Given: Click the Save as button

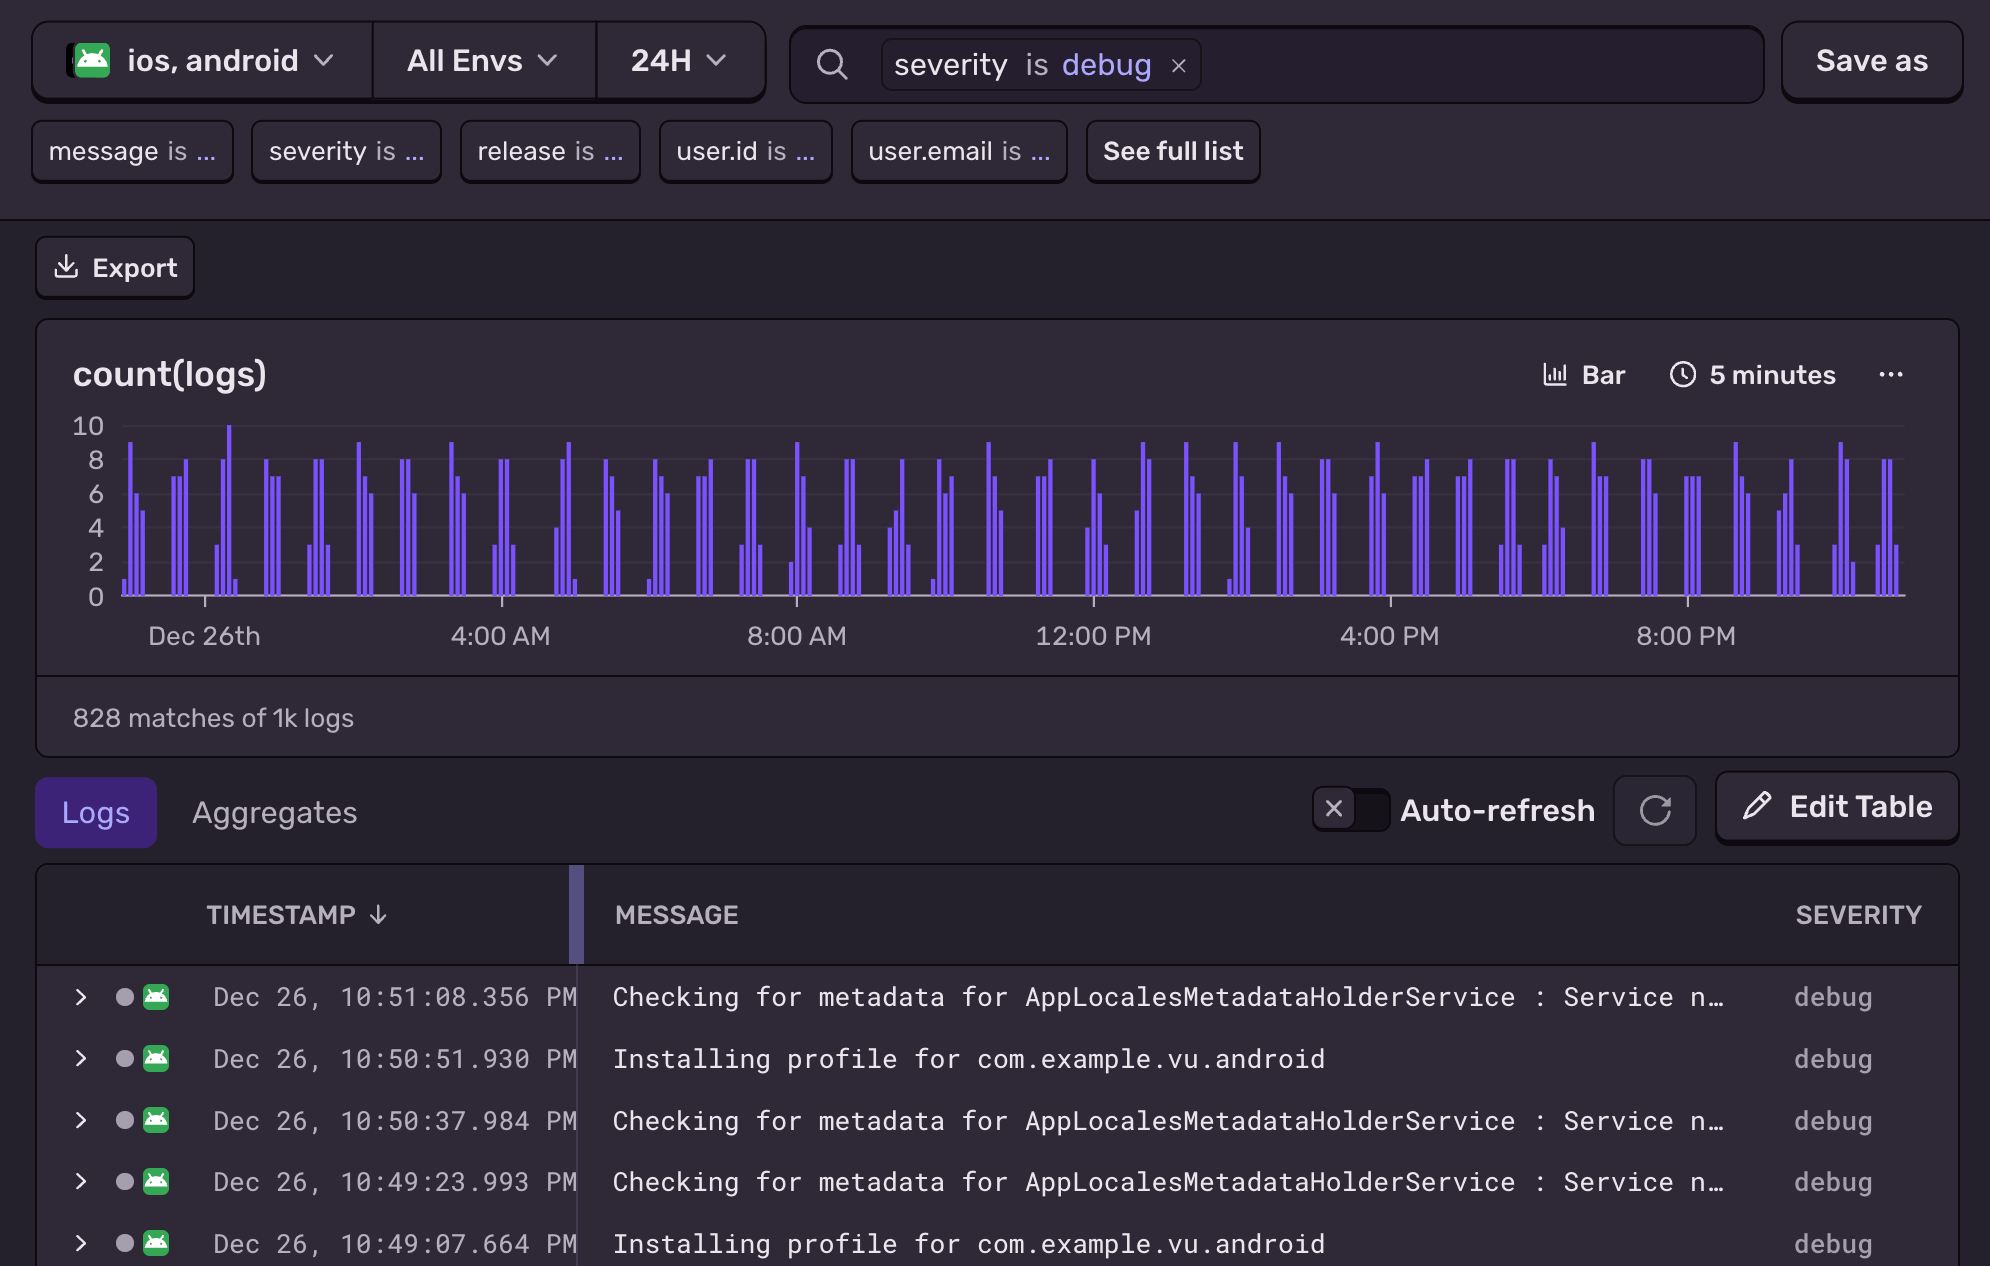Looking at the screenshot, I should [1871, 60].
